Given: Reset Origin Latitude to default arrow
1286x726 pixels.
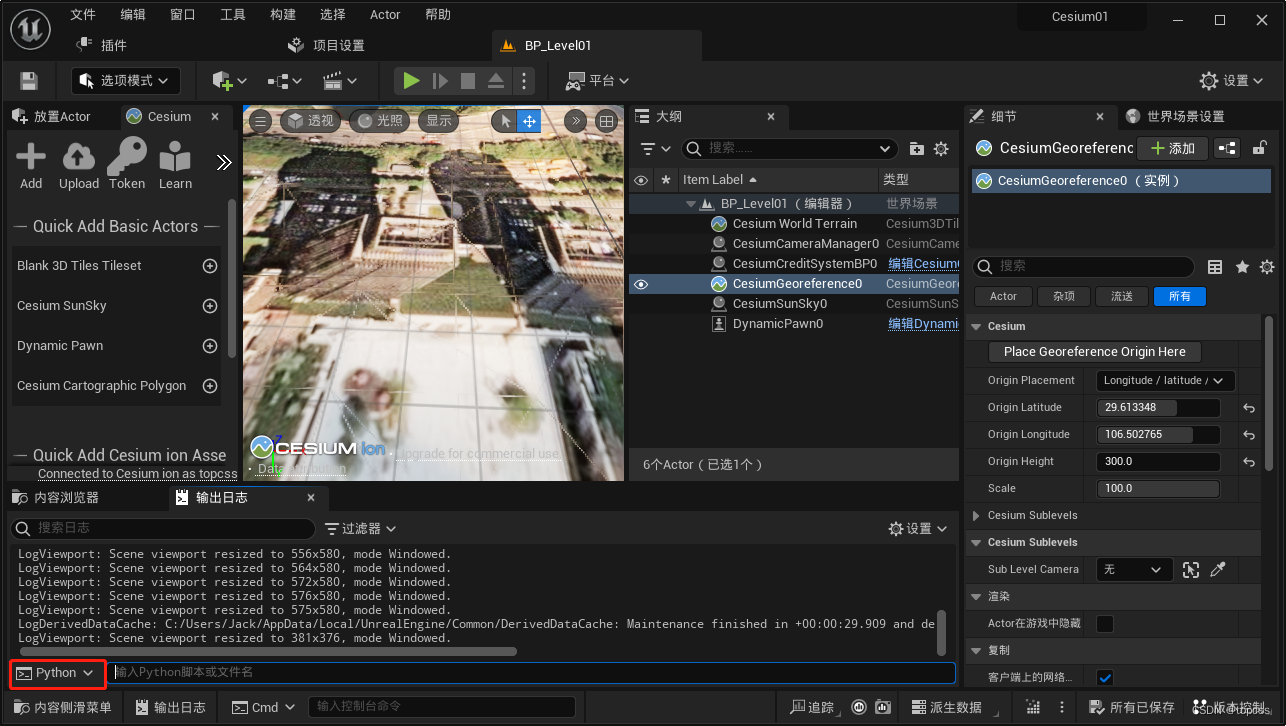Looking at the screenshot, I should (x=1249, y=408).
